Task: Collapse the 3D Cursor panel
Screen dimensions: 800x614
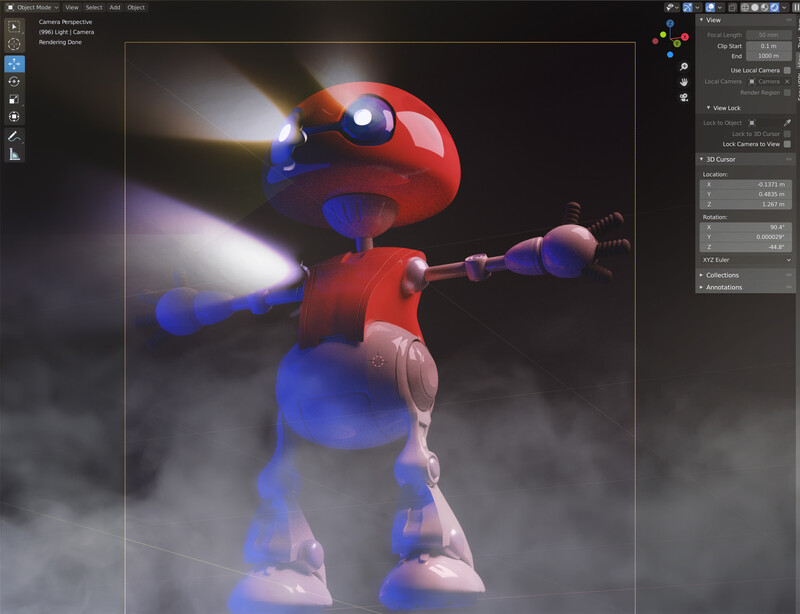Action: click(x=702, y=159)
